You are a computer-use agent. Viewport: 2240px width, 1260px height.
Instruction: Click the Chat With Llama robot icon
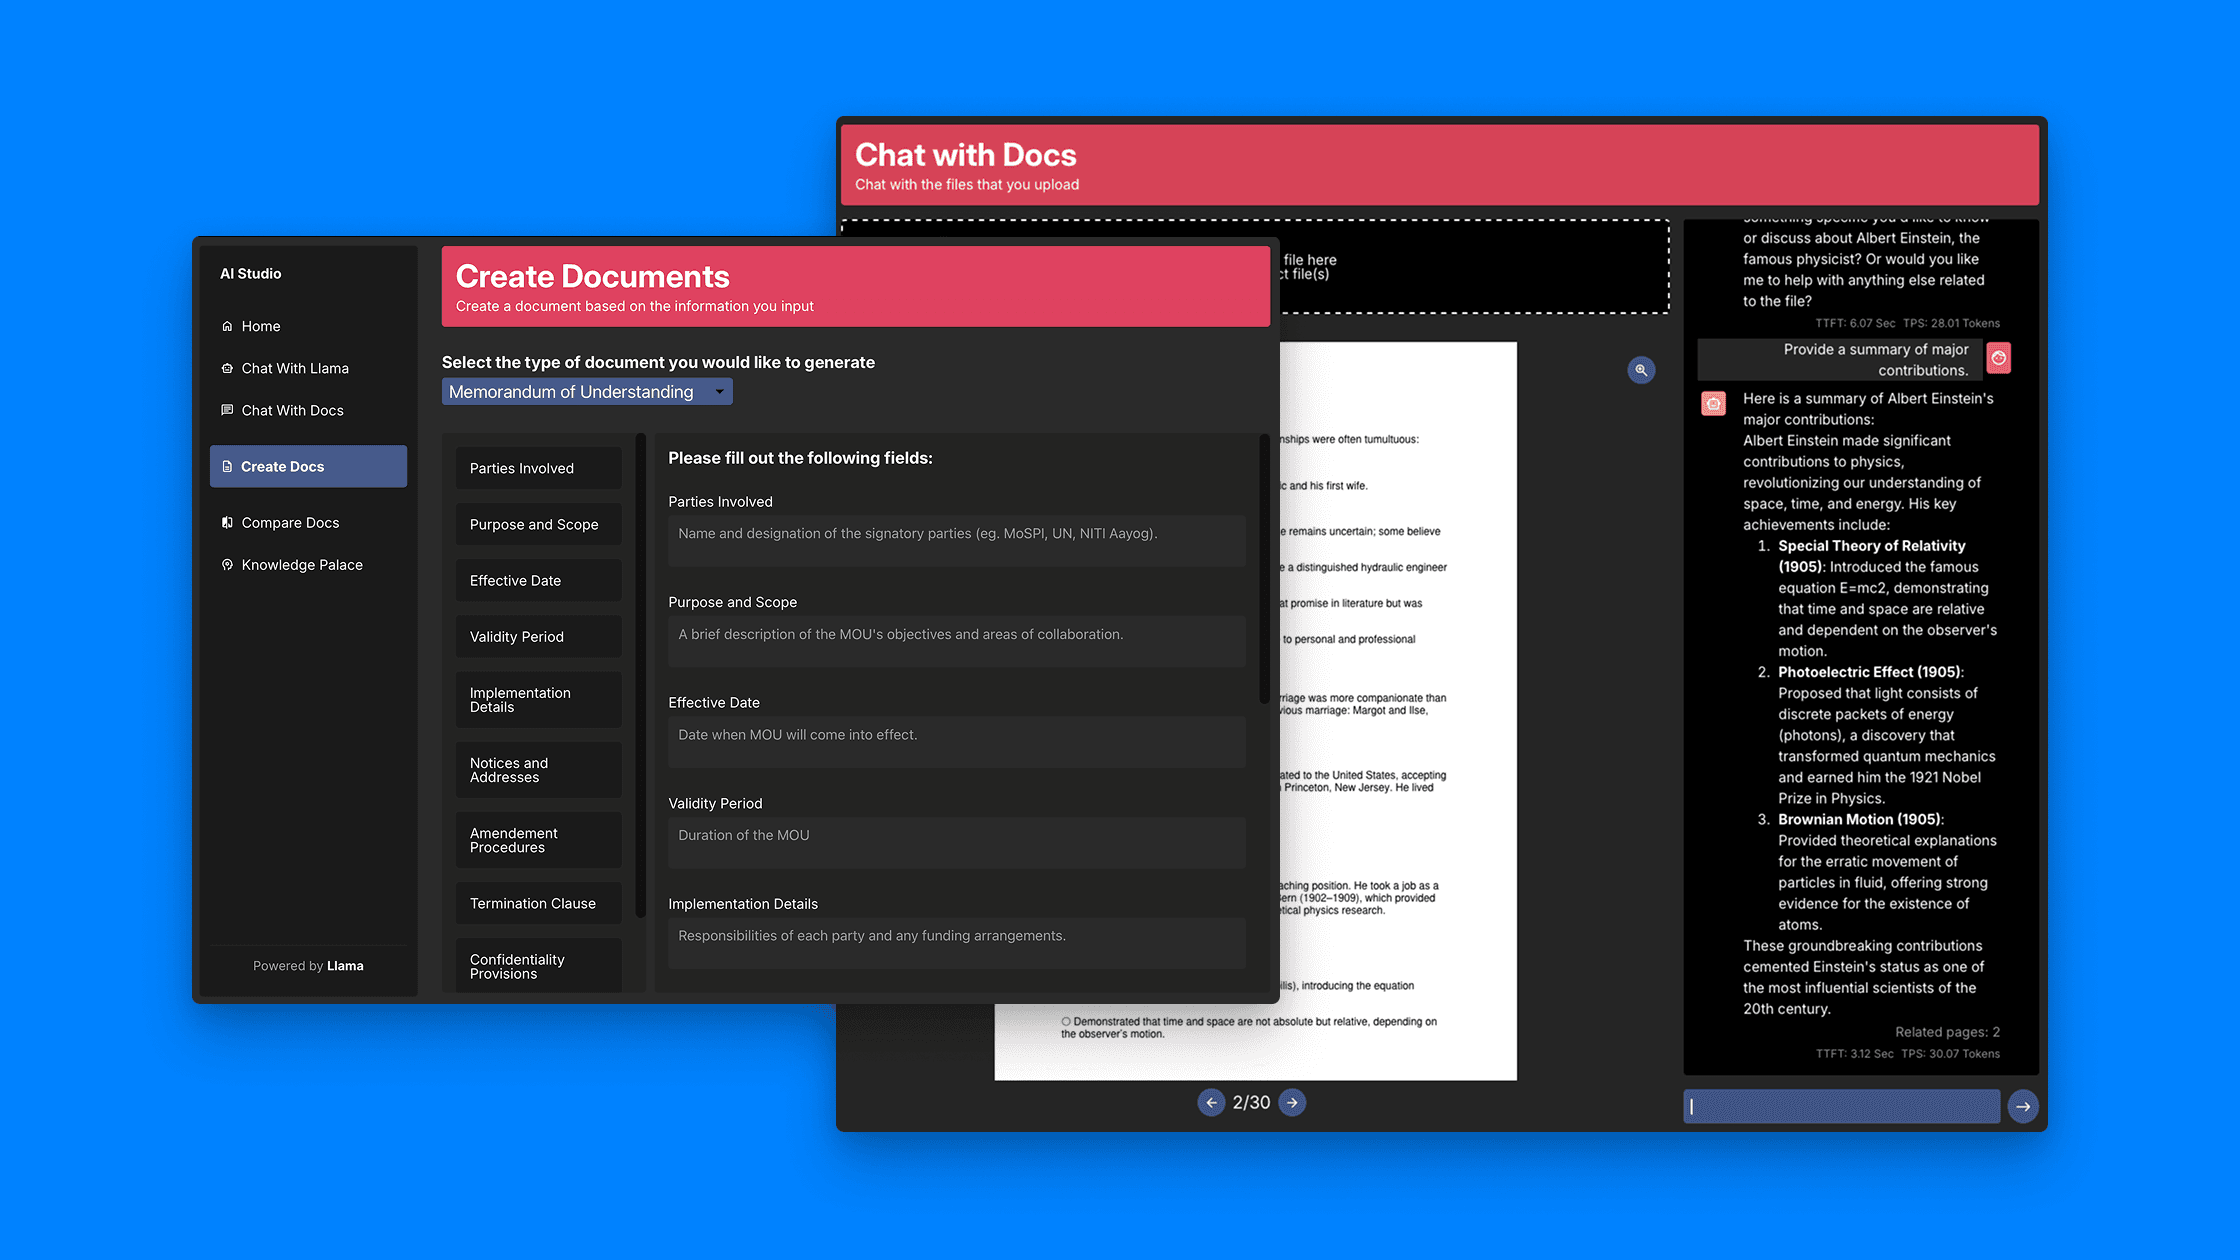[227, 368]
